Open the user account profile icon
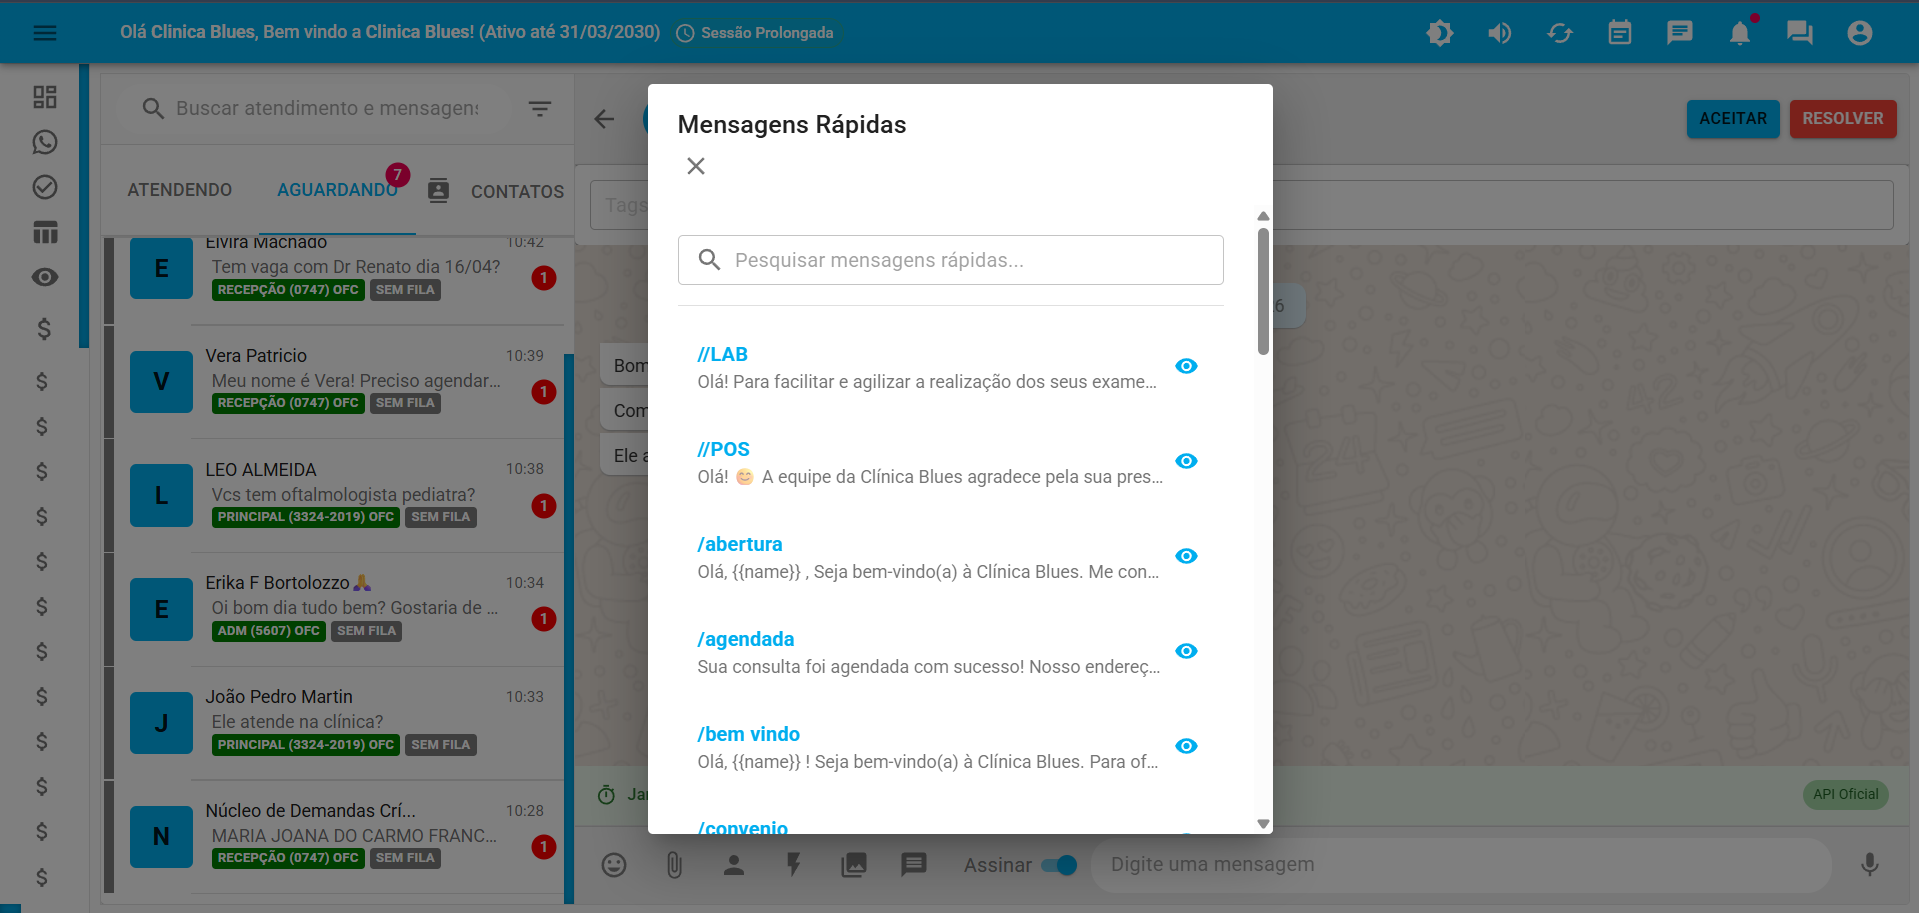 (1859, 33)
